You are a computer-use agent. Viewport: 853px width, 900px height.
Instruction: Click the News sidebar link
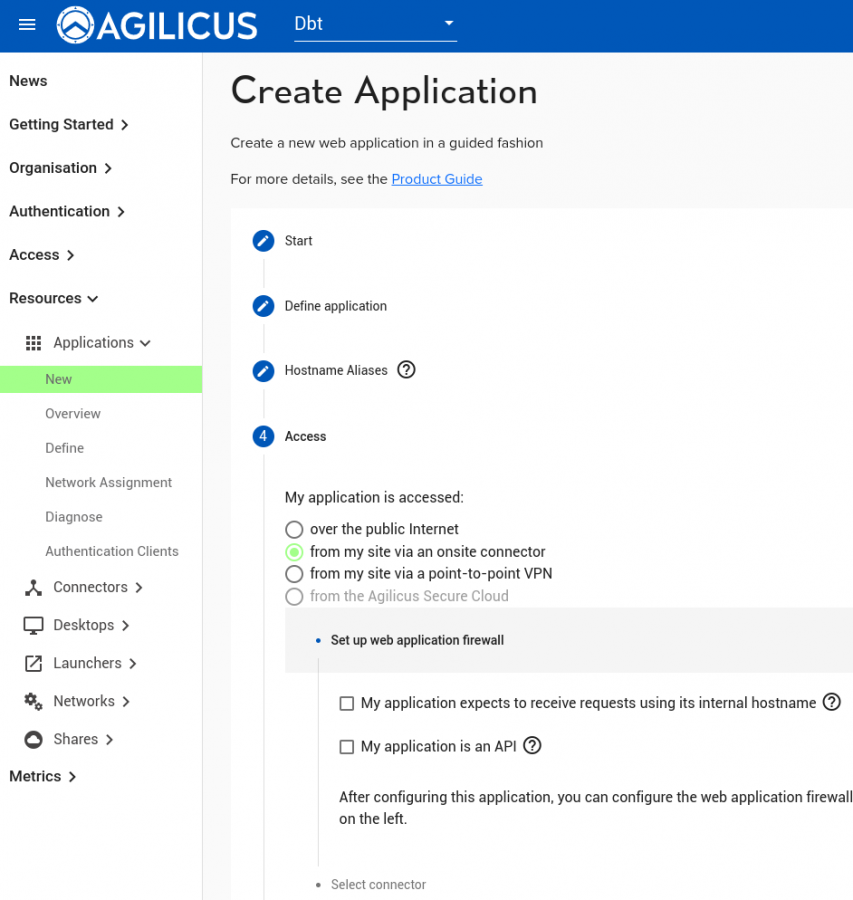[28, 81]
